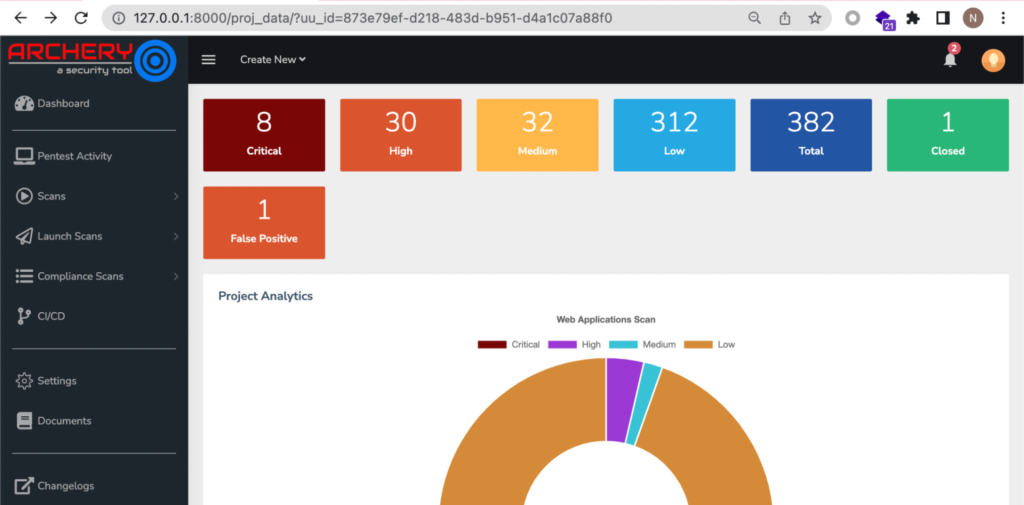Click the hamburger menu icon
This screenshot has width=1024, height=505.
[208, 59]
